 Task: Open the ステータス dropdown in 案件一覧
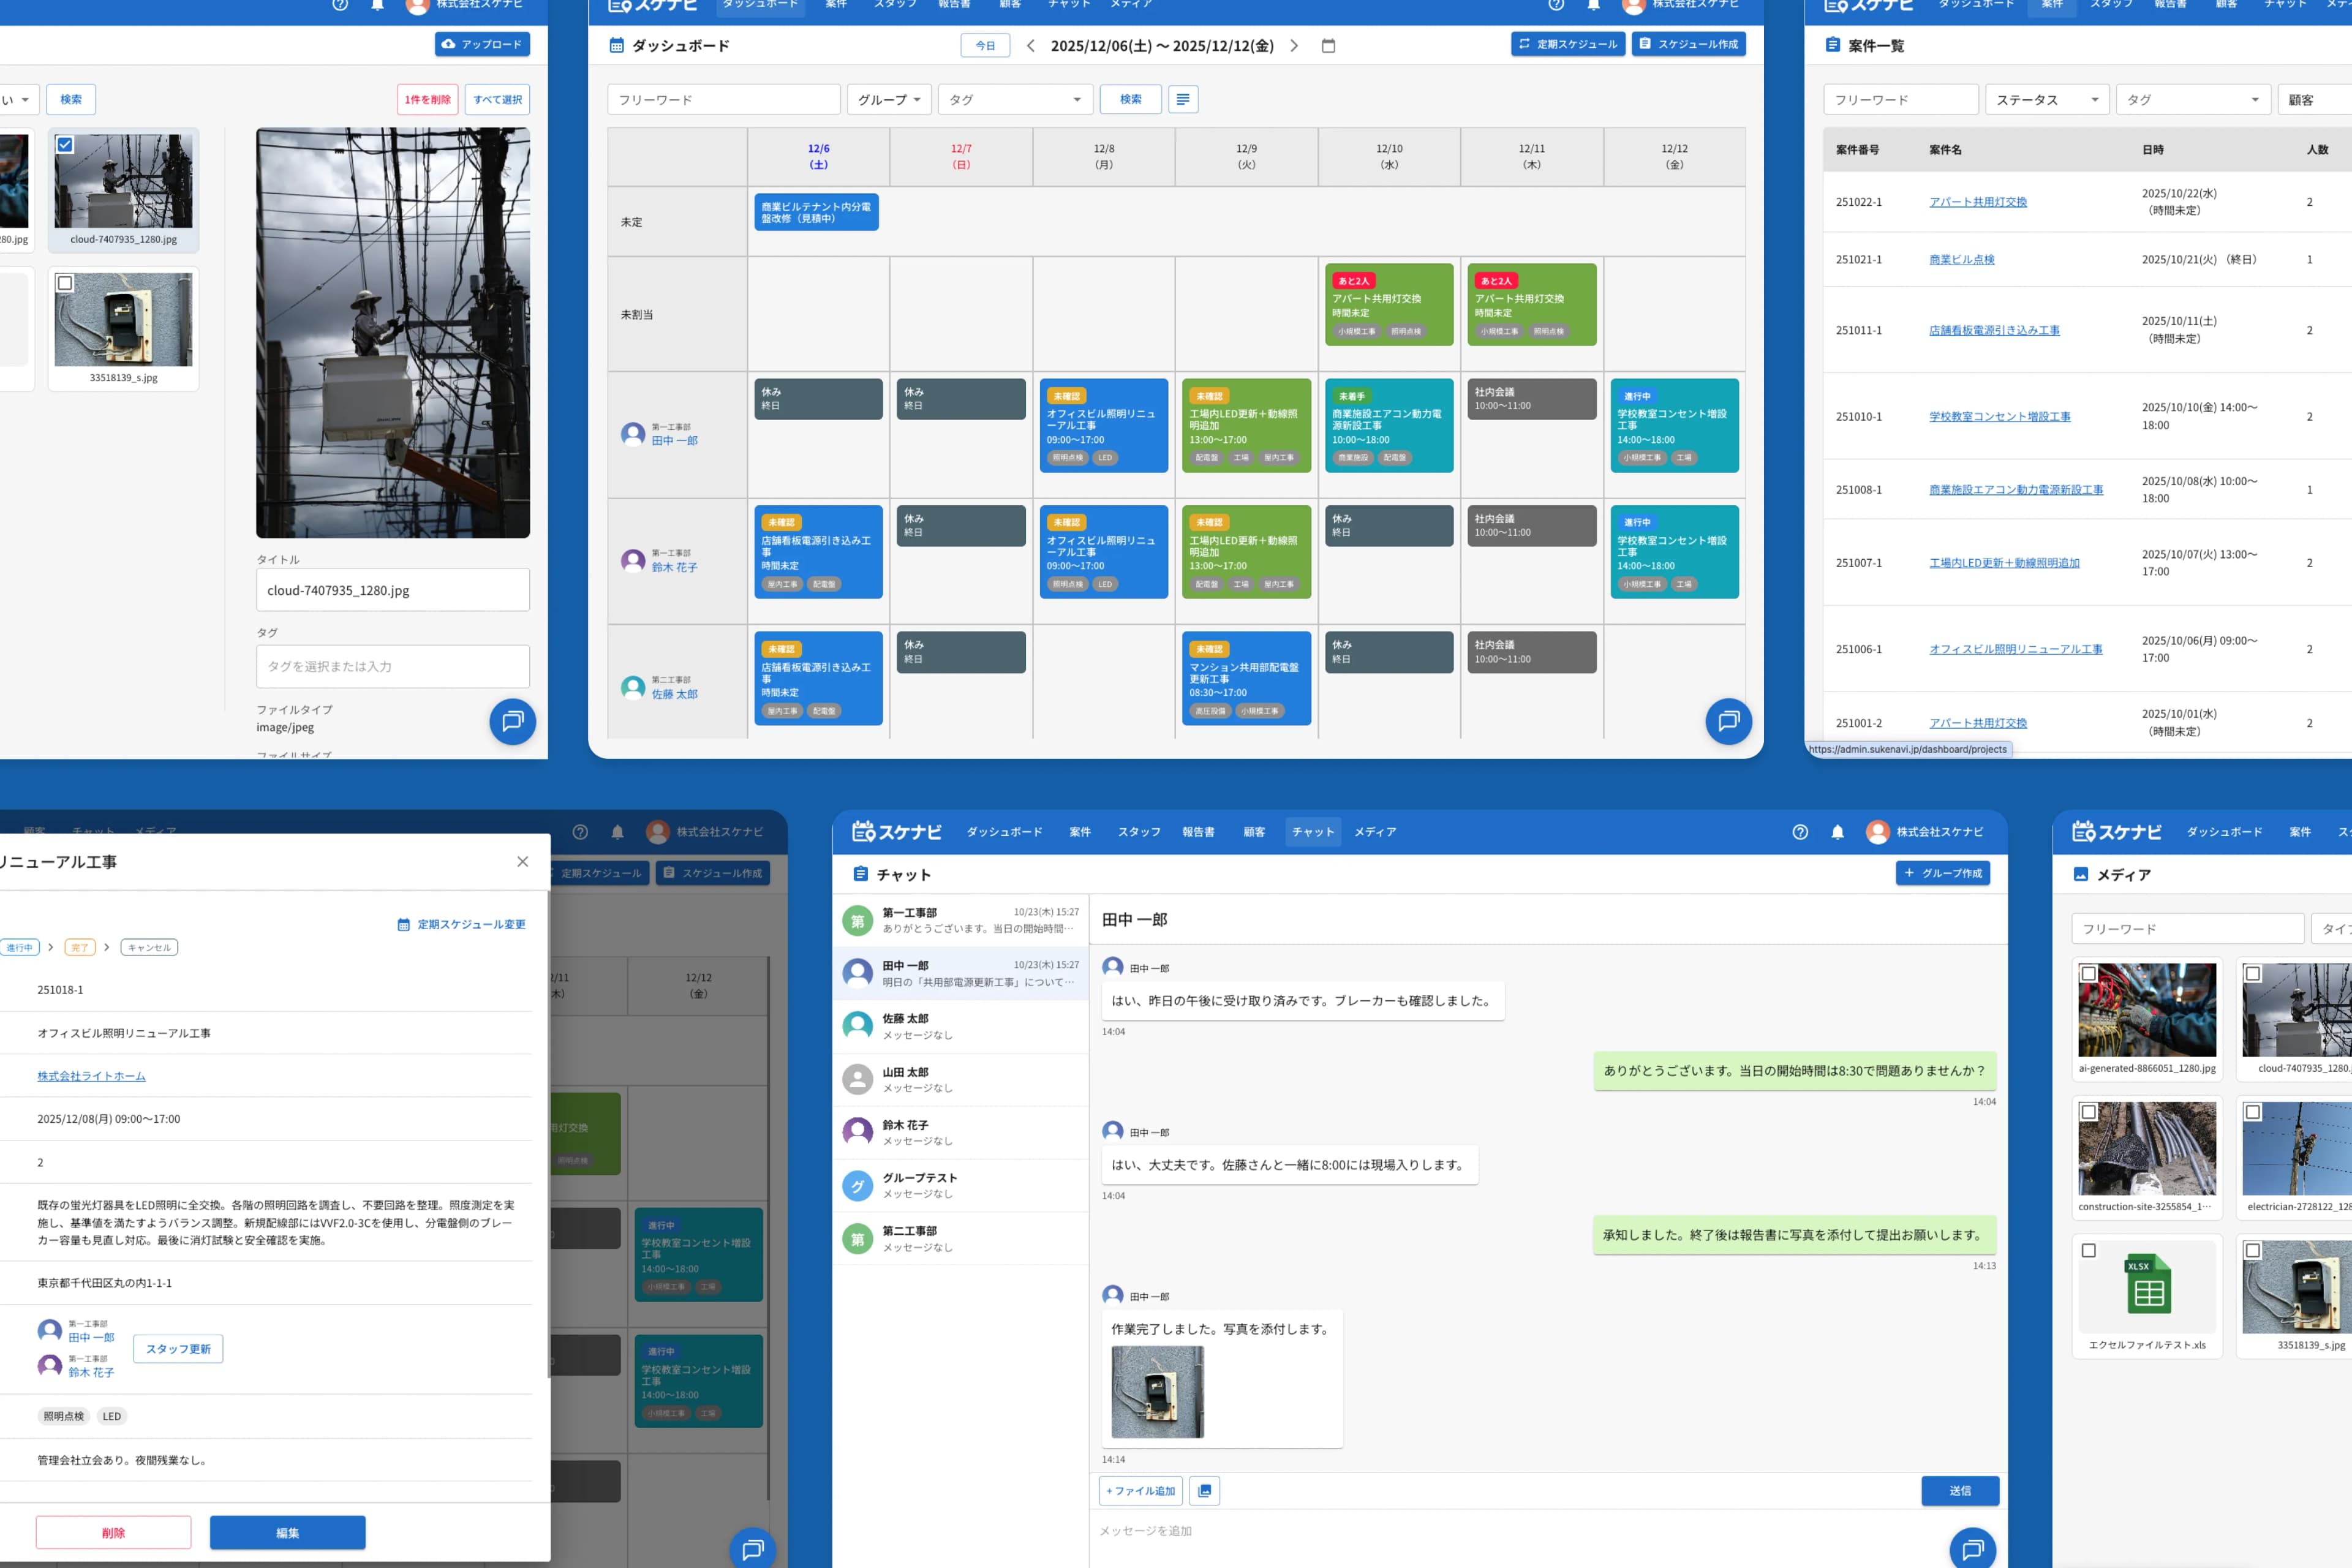point(2046,99)
